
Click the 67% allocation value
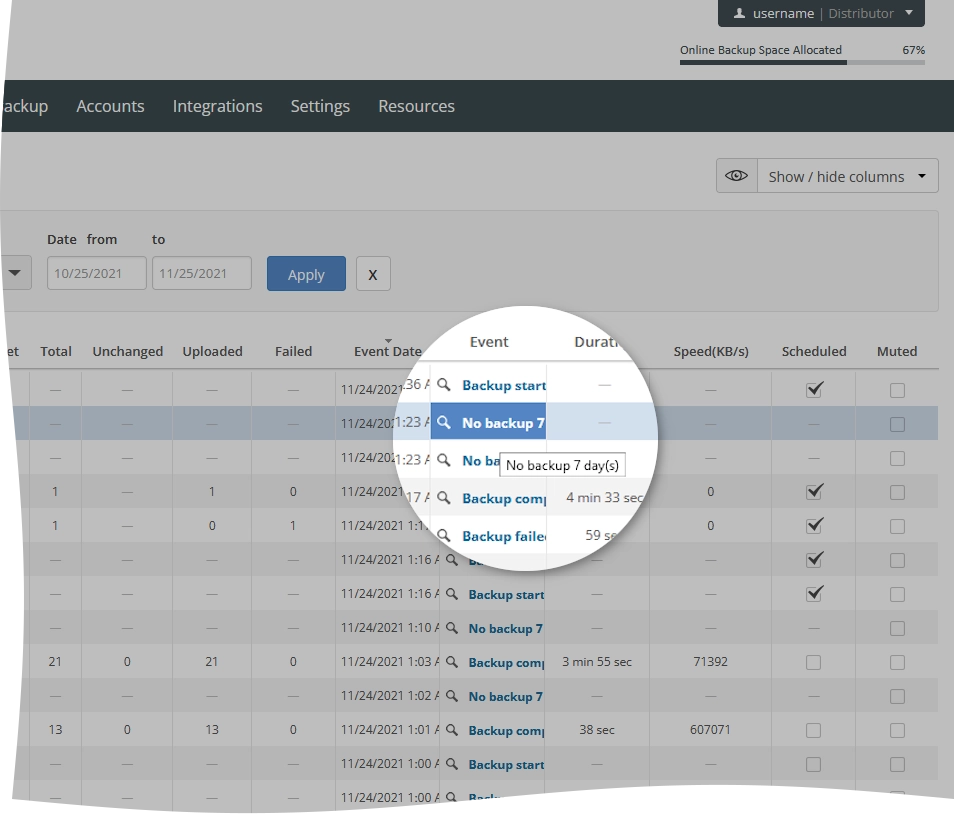click(913, 50)
